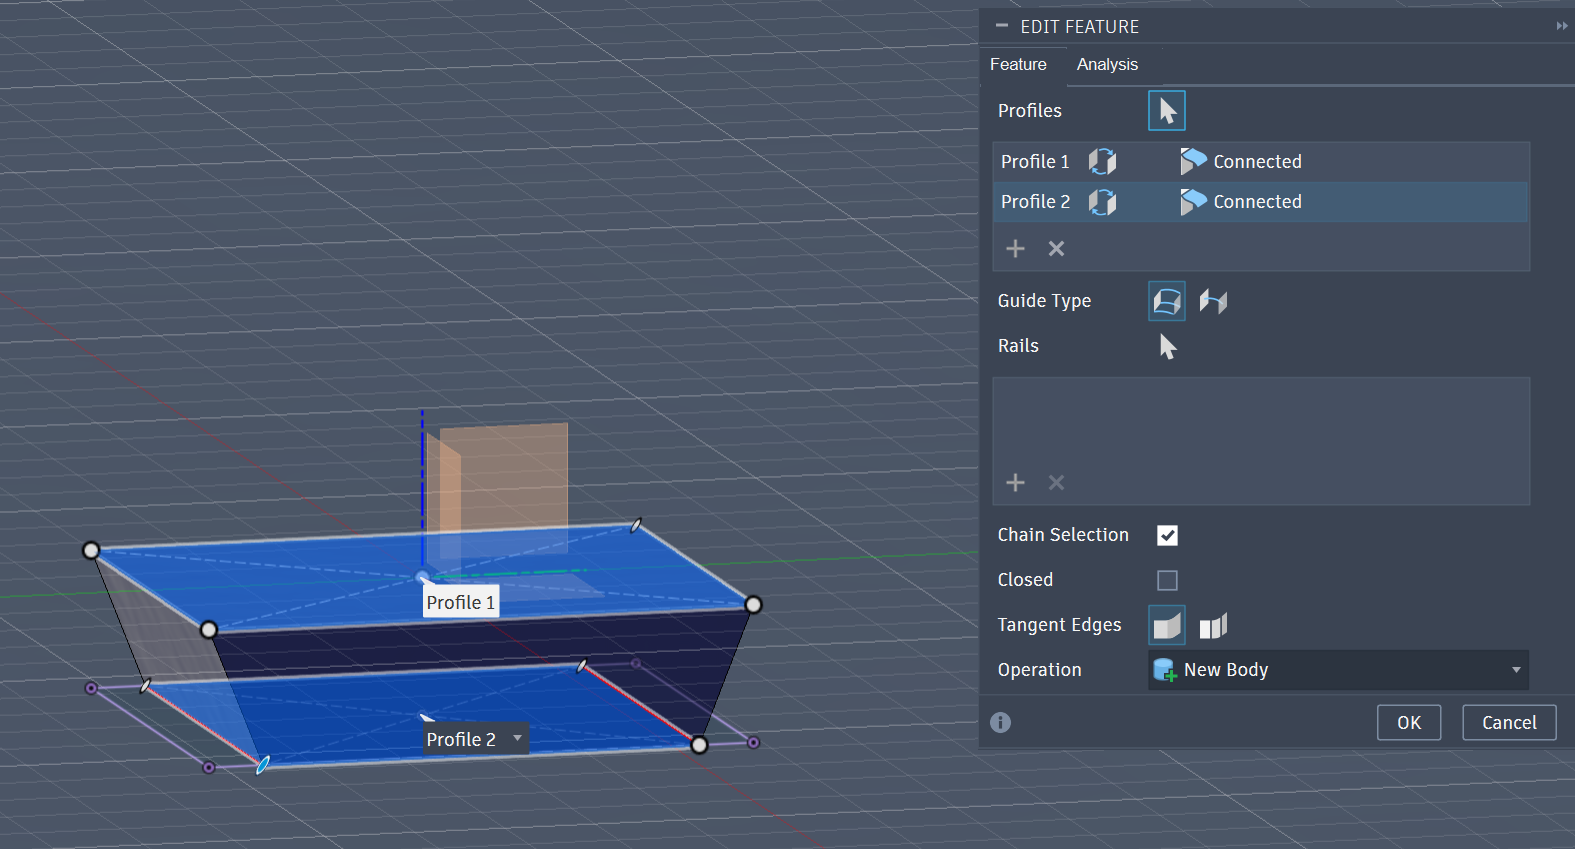Click the Guide Type label
The height and width of the screenshot is (849, 1575).
pyautogui.click(x=1044, y=301)
